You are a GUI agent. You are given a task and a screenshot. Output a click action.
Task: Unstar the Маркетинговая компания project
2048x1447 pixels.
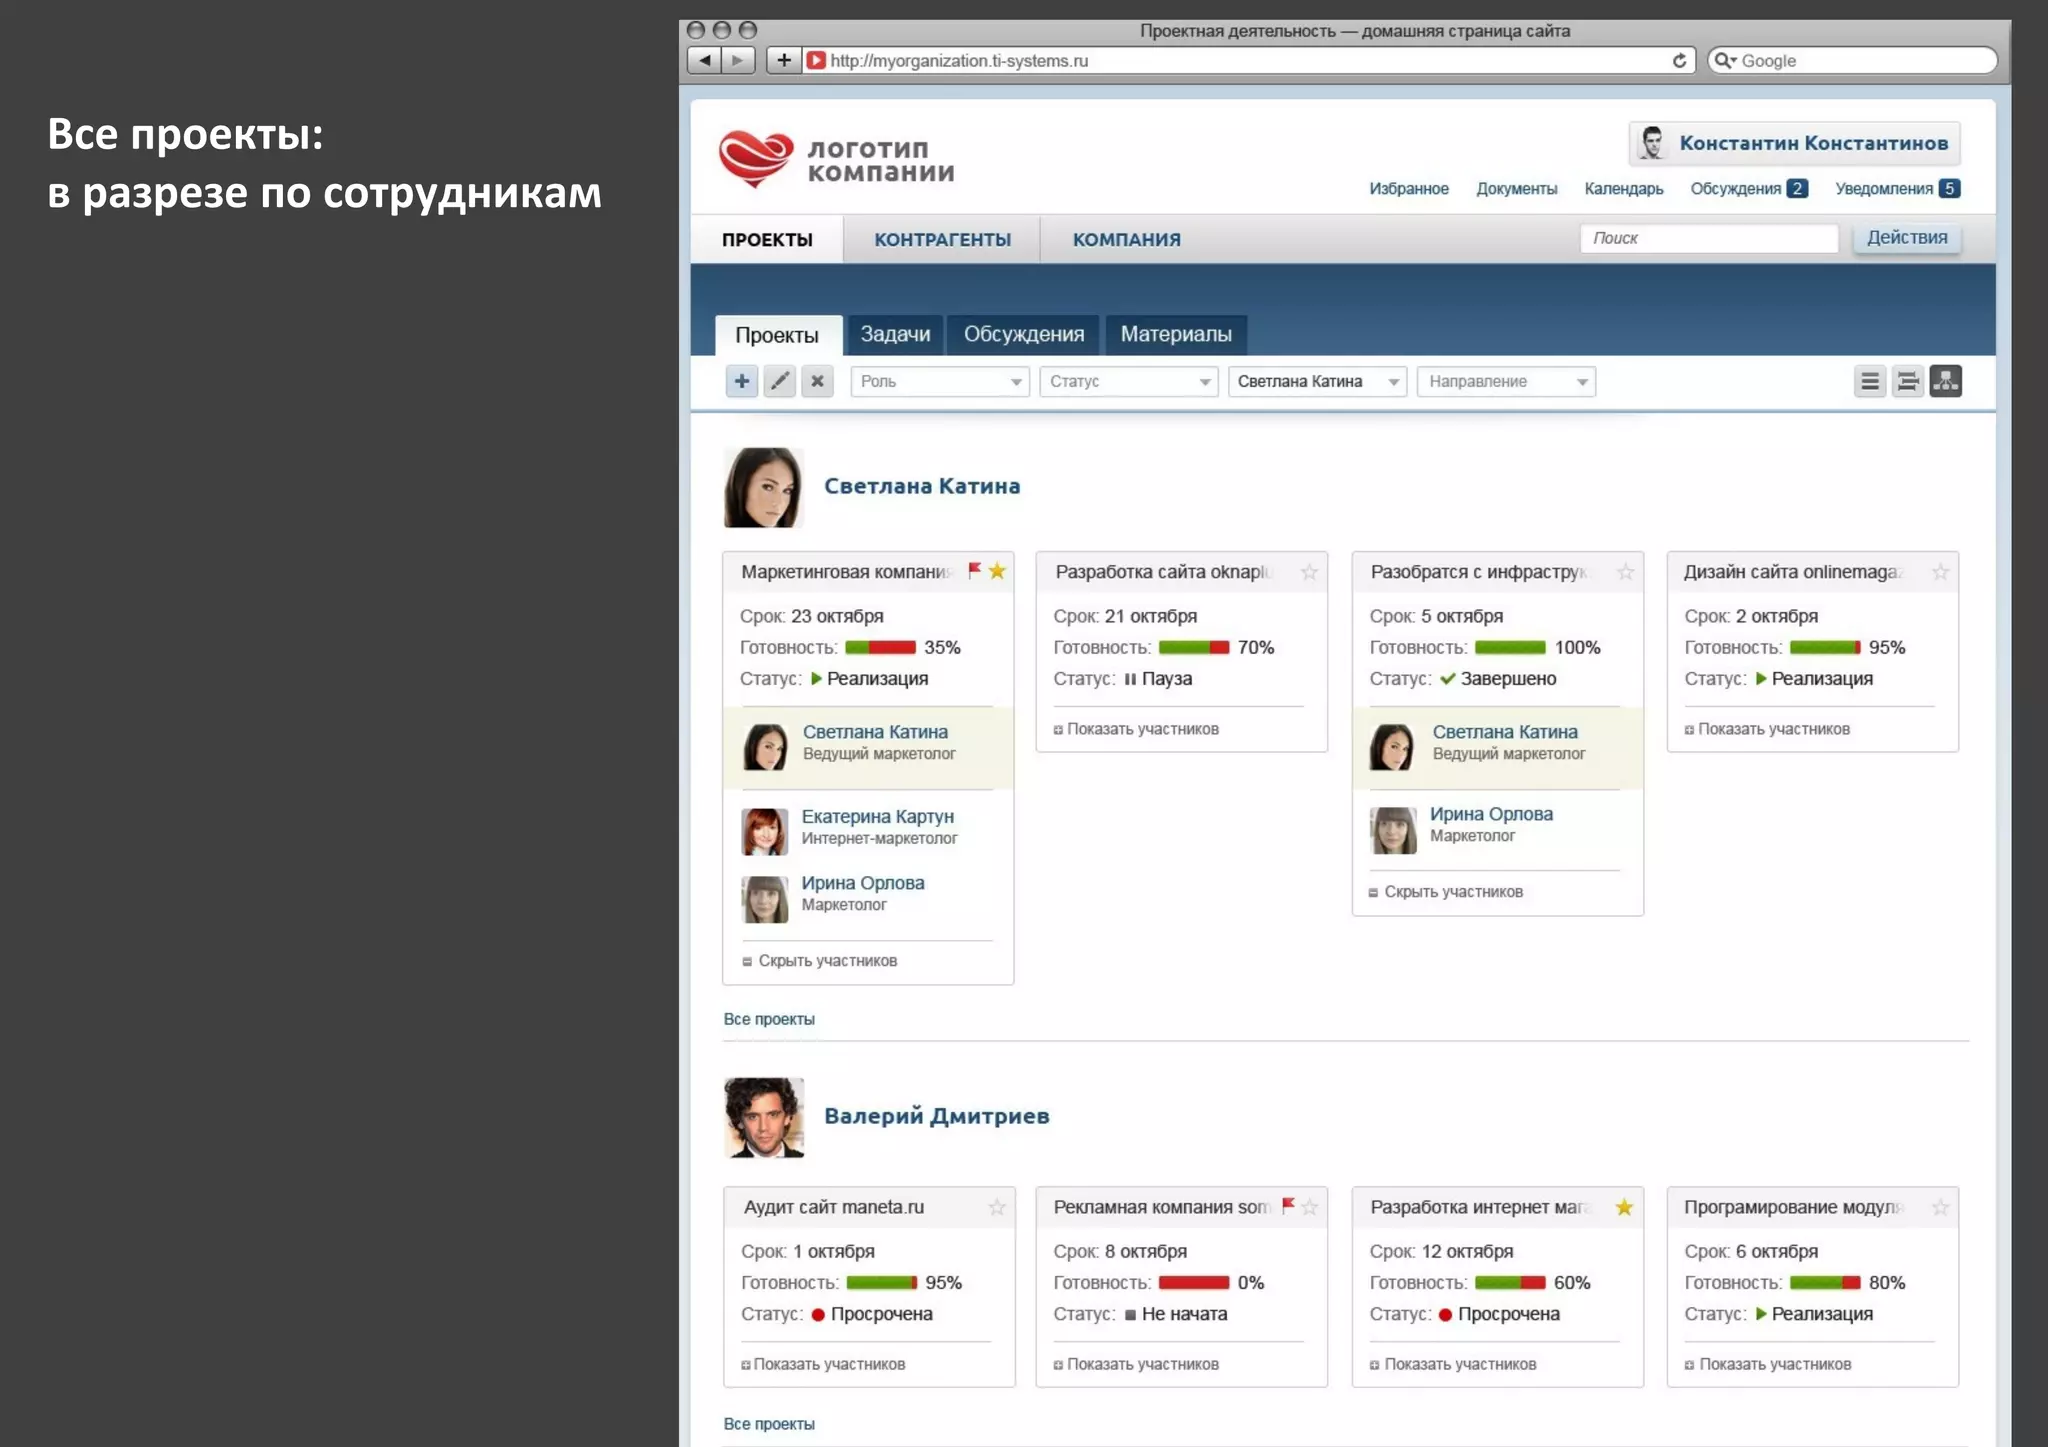click(x=997, y=571)
